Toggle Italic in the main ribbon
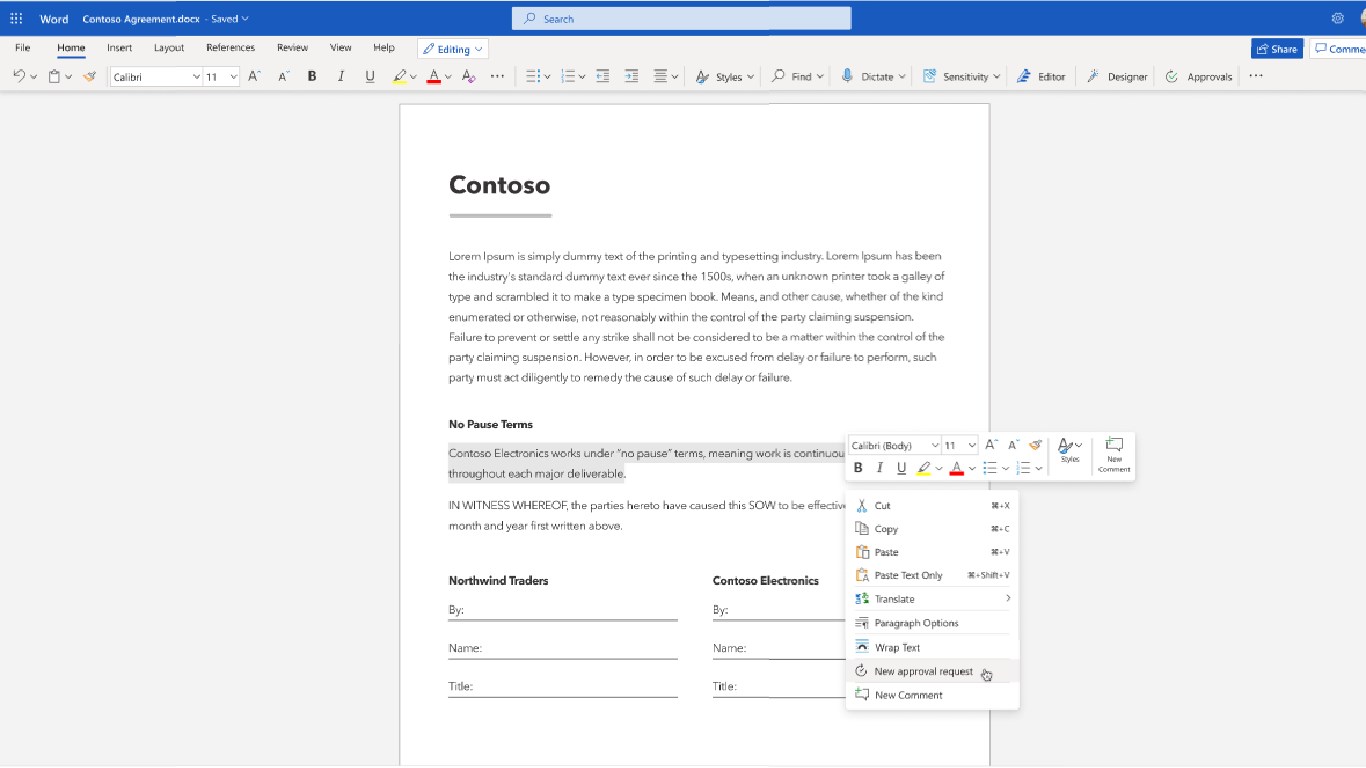 (341, 76)
